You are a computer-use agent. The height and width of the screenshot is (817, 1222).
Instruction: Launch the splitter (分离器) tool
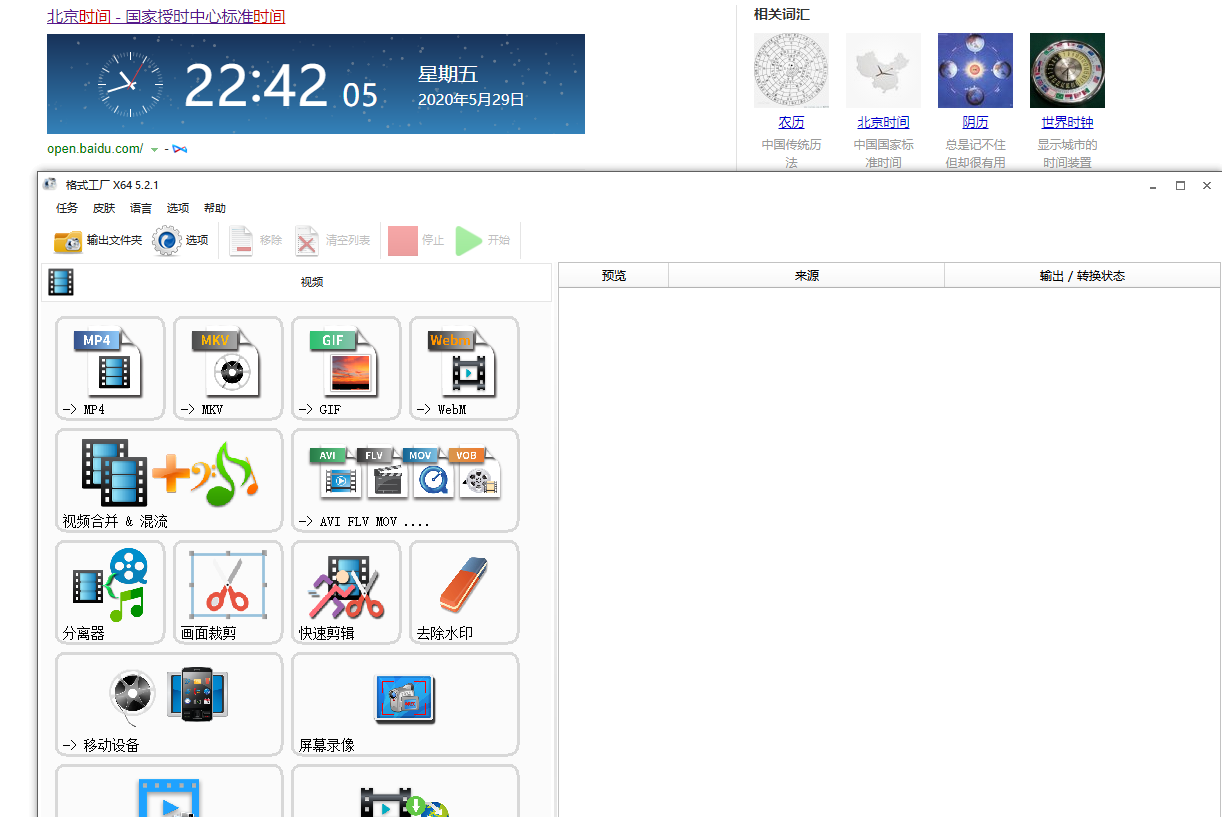coord(110,592)
